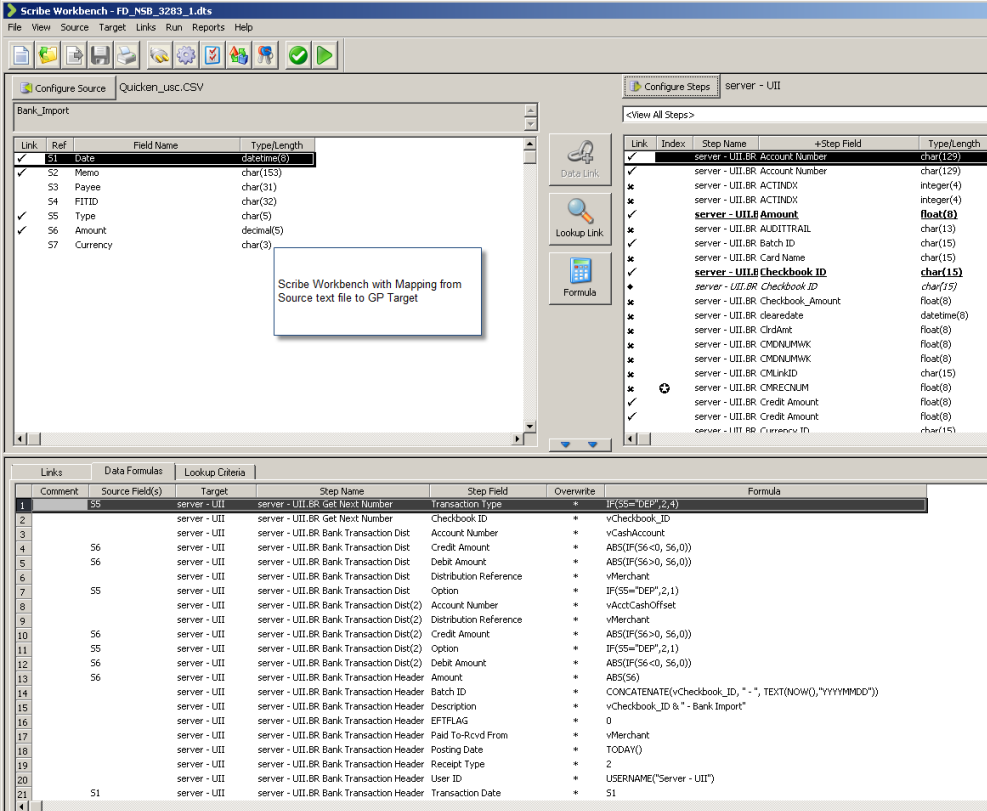
Task: Open the File menu
Action: pyautogui.click(x=14, y=27)
